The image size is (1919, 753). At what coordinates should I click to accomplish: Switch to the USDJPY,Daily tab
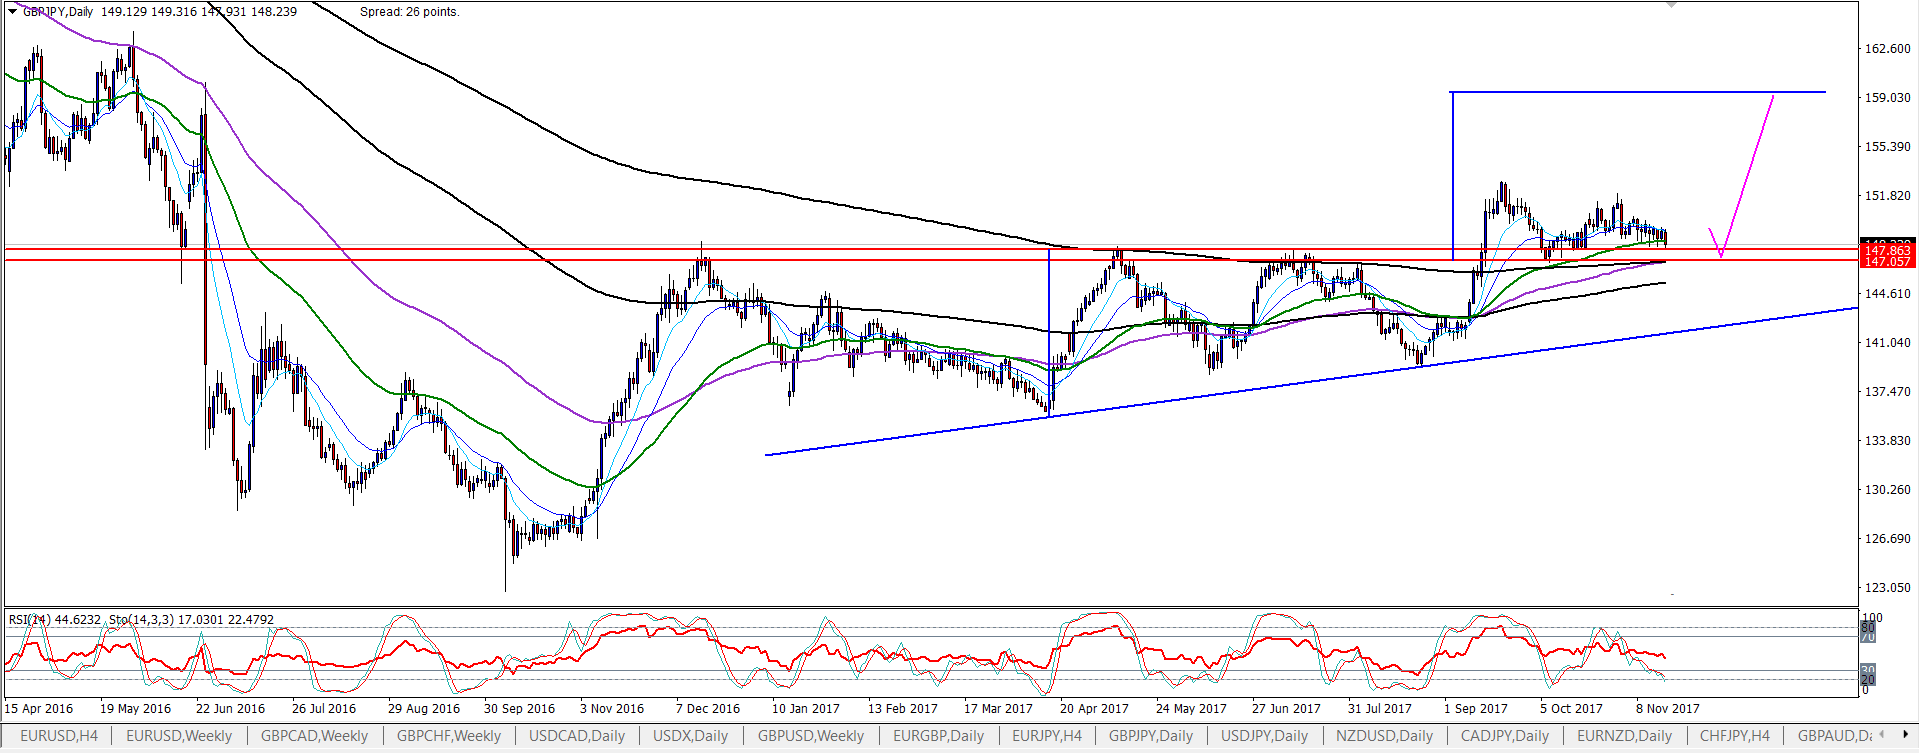click(1264, 736)
